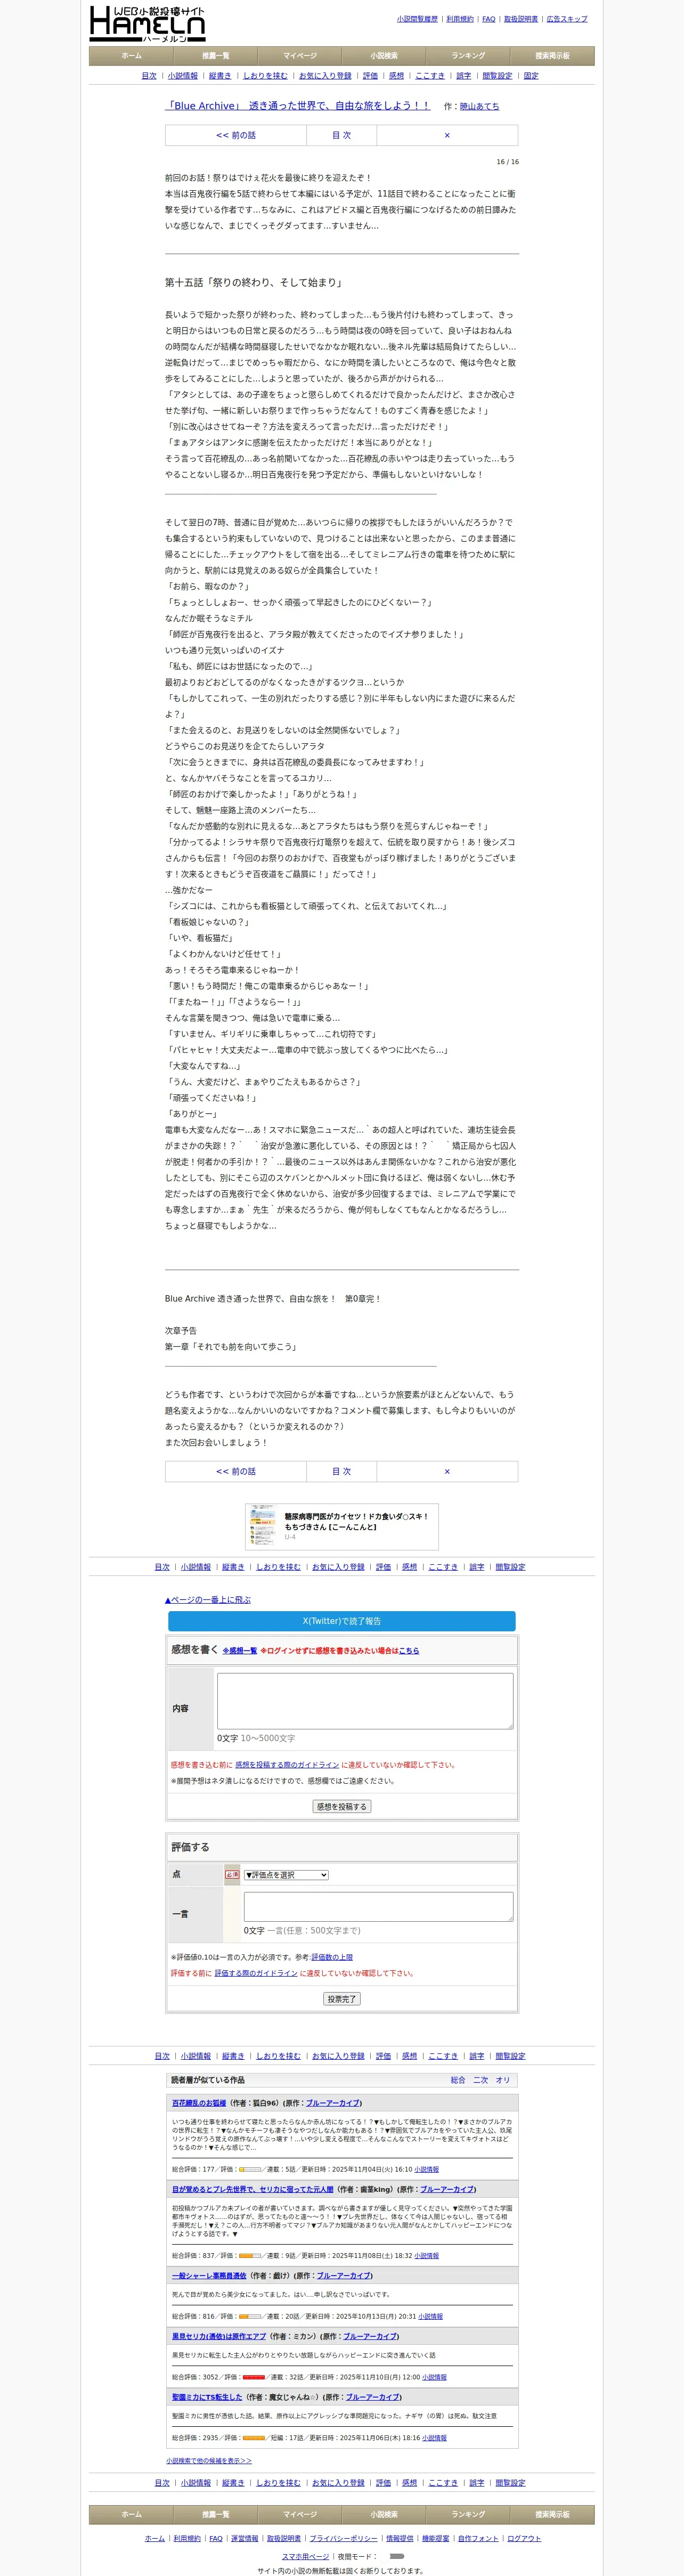The width and height of the screenshot is (684, 2576).
Task: Select オリ tab in similar works
Action: (x=503, y=2080)
